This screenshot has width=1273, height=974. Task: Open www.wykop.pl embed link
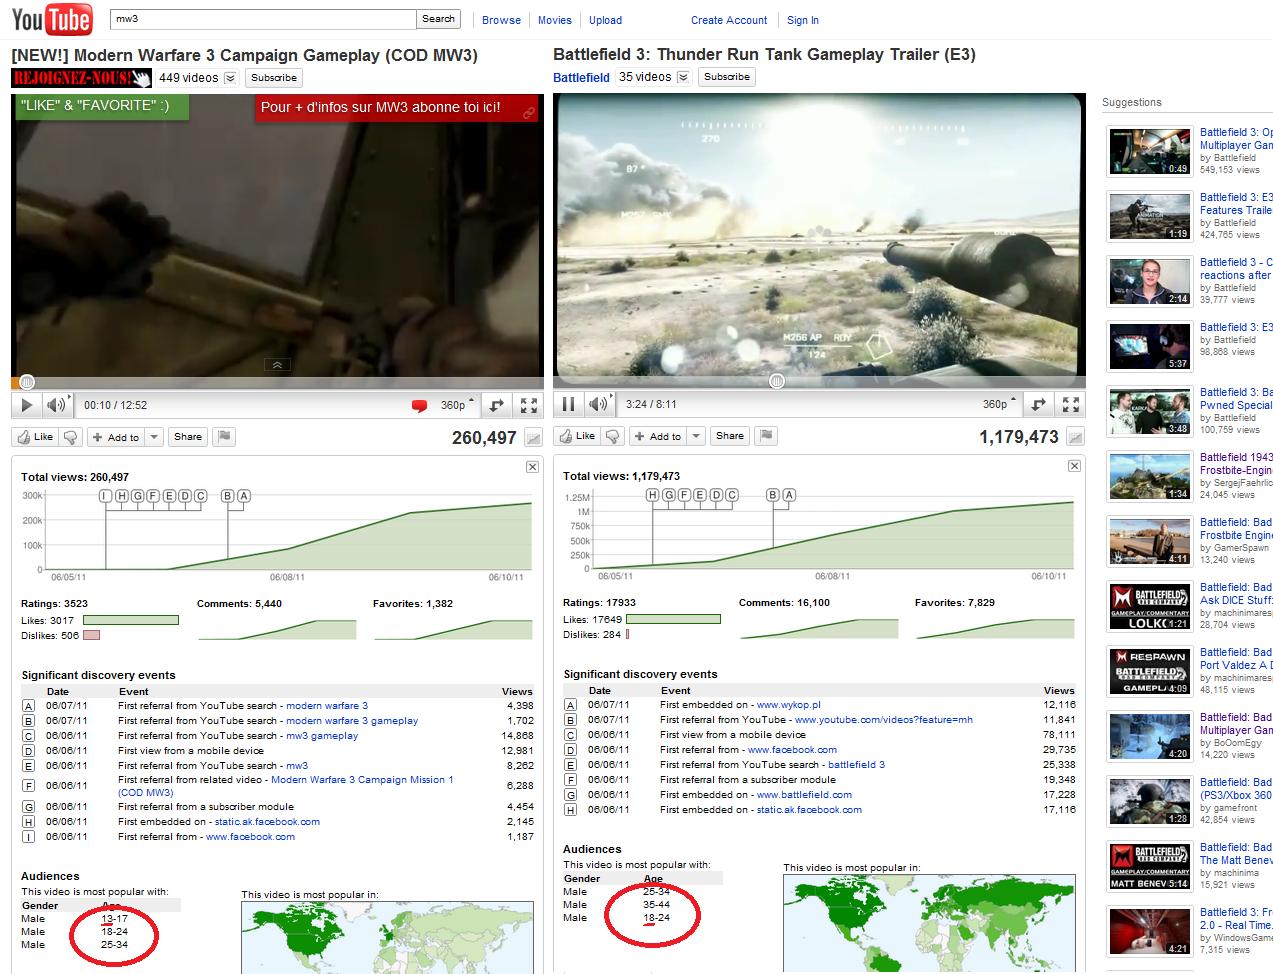click(788, 704)
